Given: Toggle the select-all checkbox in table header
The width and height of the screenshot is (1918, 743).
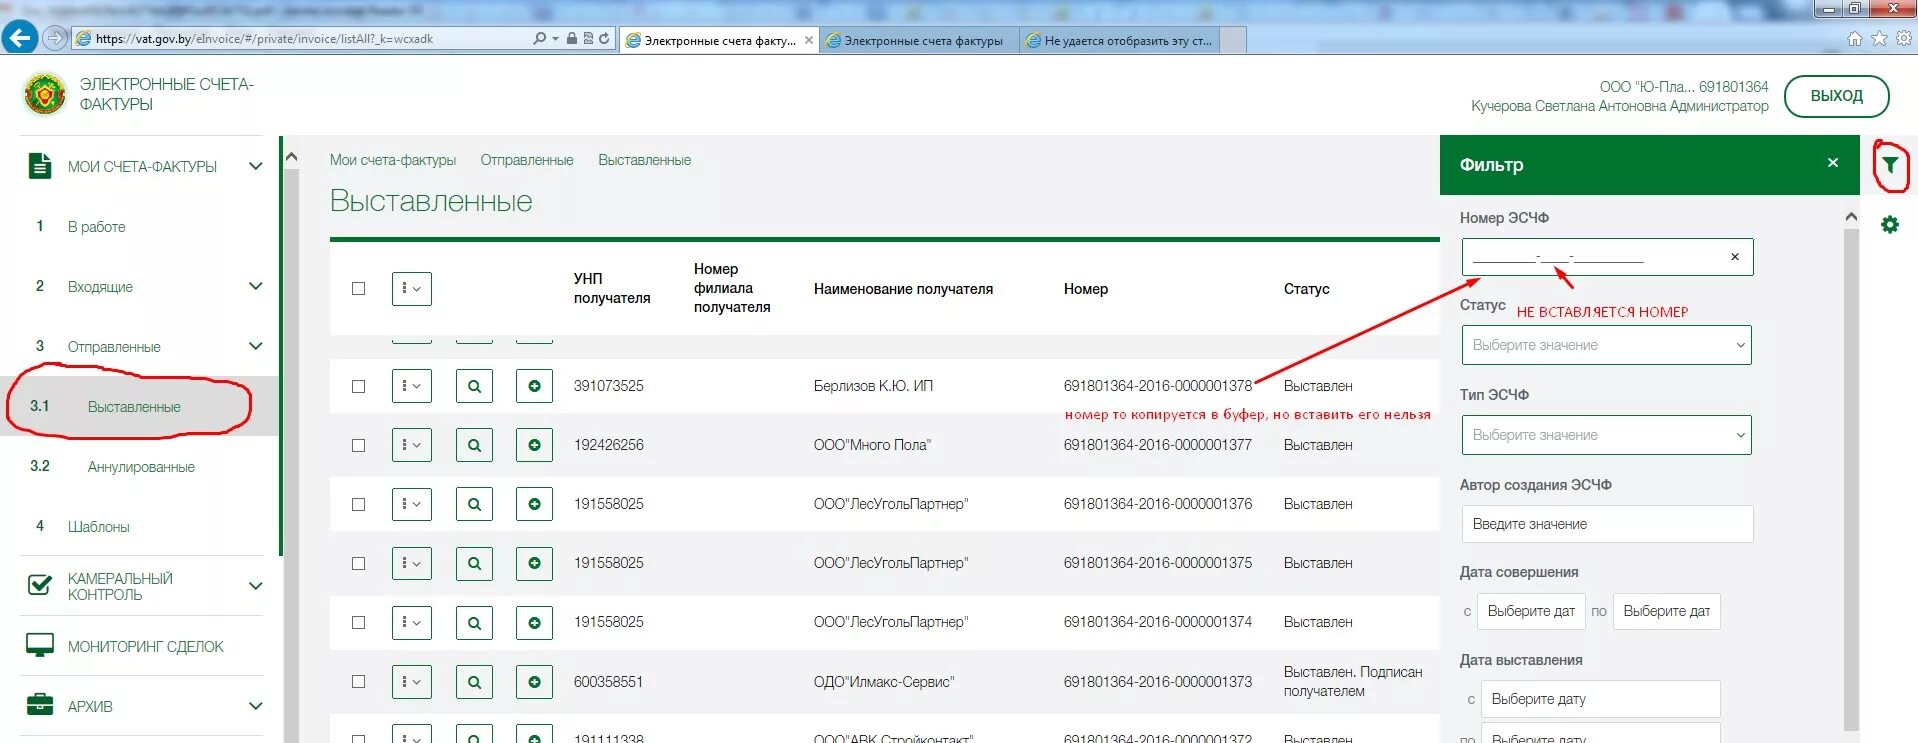Looking at the screenshot, I should click(x=358, y=288).
